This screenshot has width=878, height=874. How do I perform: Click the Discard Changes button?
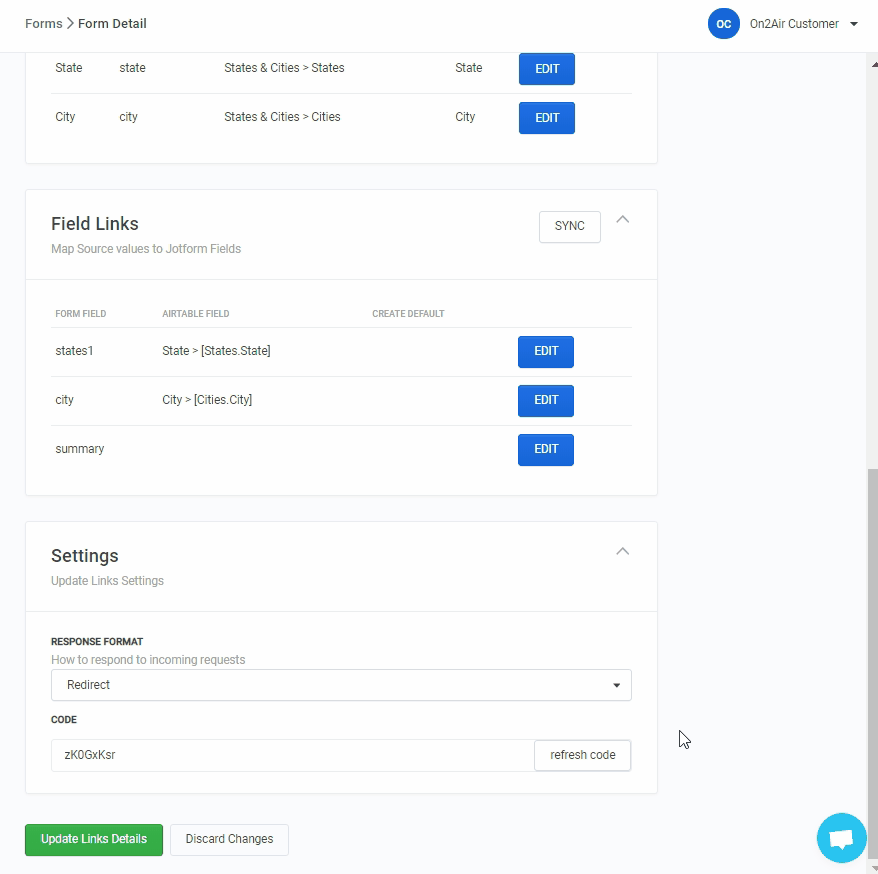(x=228, y=839)
